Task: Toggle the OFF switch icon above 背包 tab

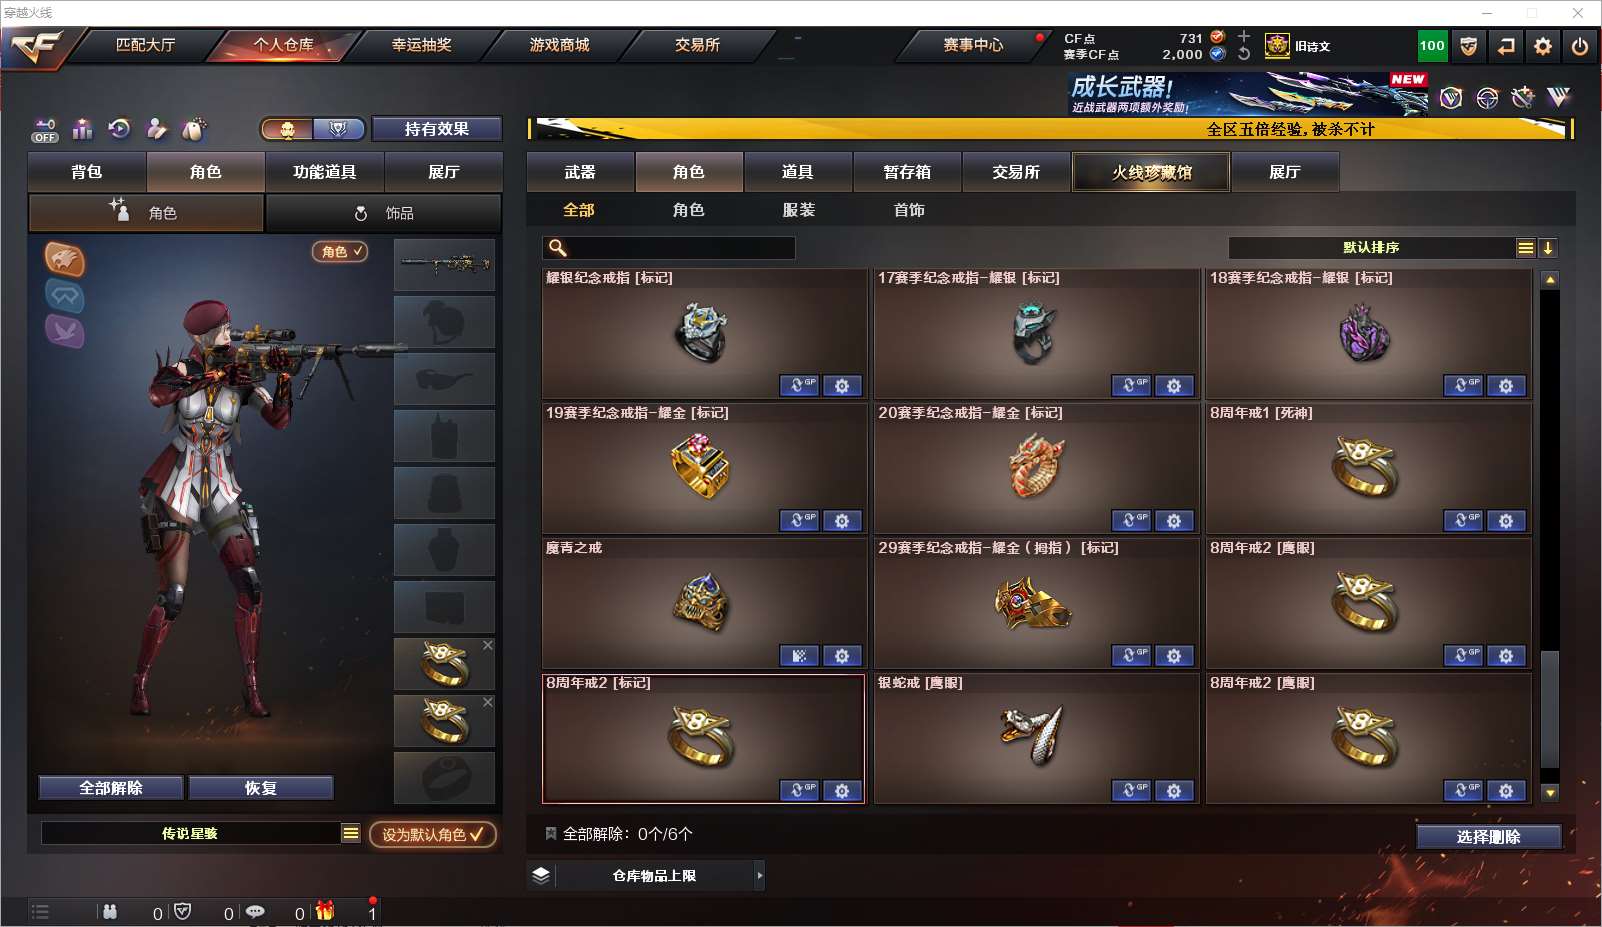Action: [45, 130]
